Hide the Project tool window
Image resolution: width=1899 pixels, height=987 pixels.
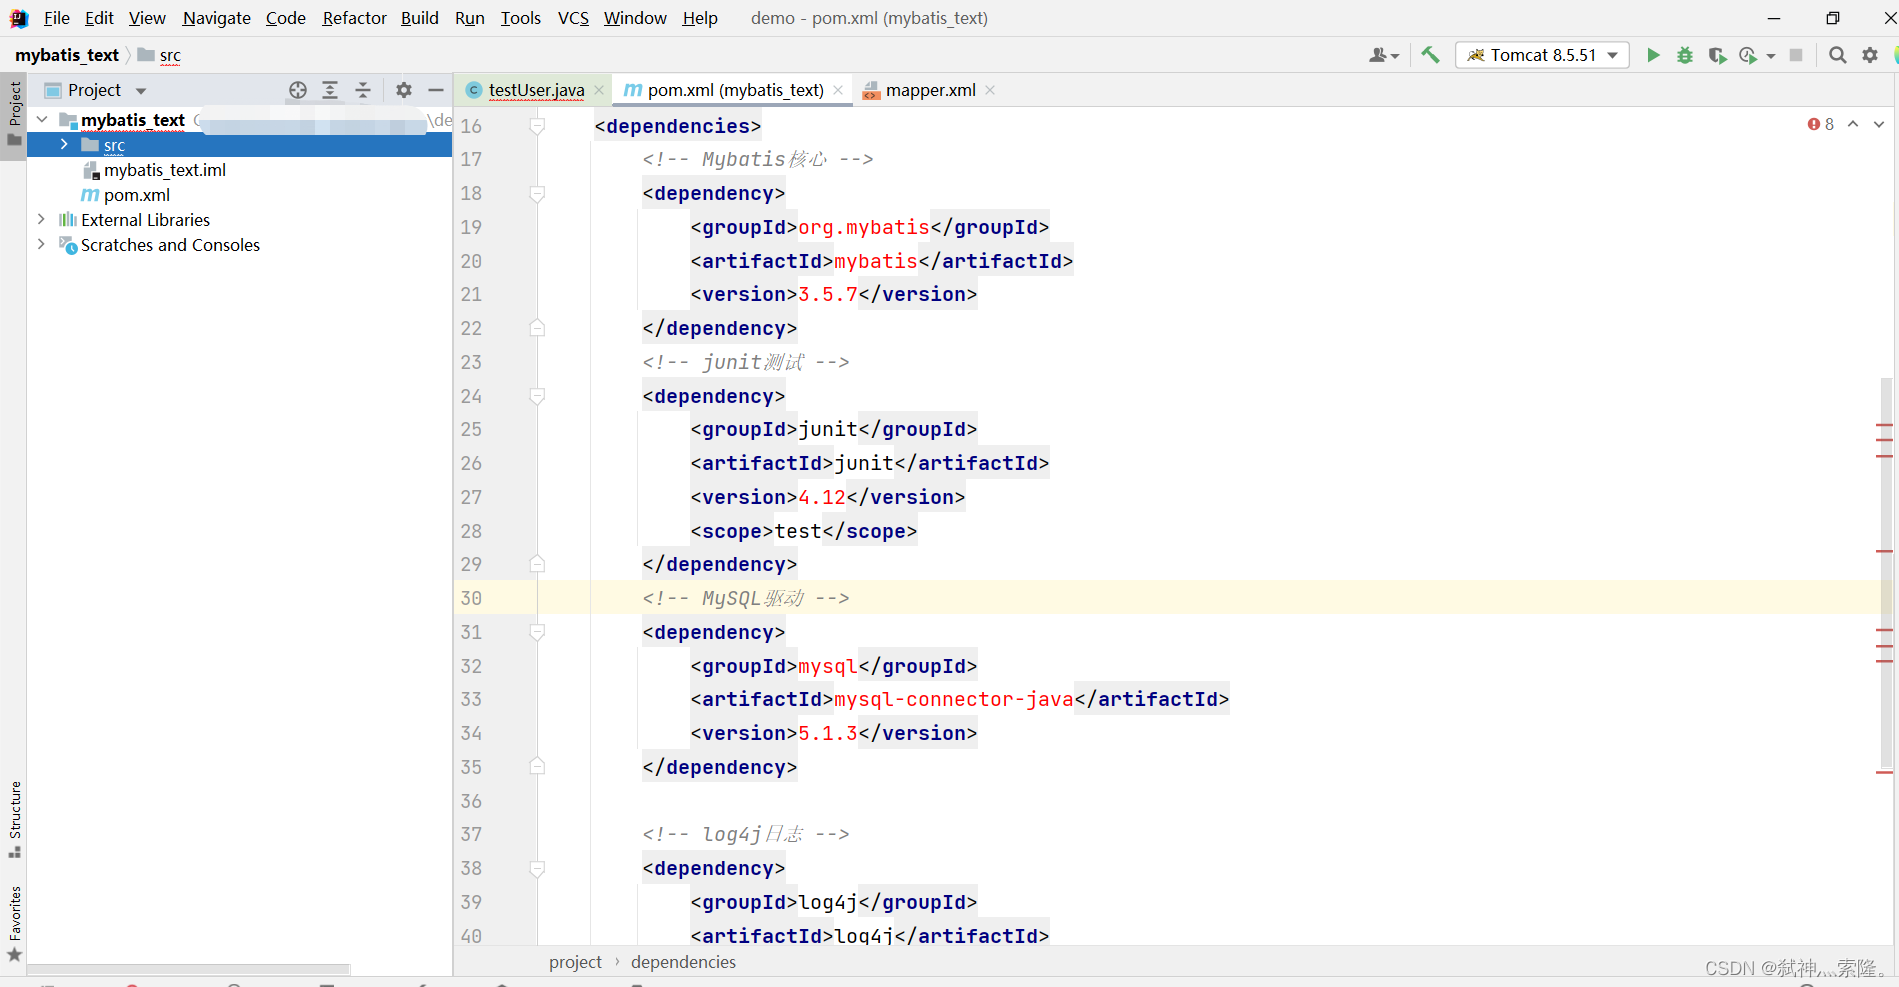click(436, 90)
